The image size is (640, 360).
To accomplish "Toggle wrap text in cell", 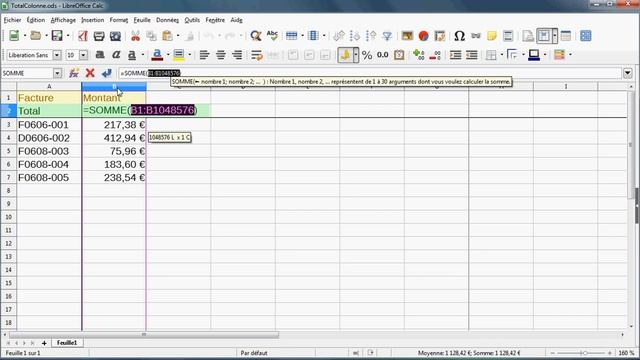I will pos(257,55).
